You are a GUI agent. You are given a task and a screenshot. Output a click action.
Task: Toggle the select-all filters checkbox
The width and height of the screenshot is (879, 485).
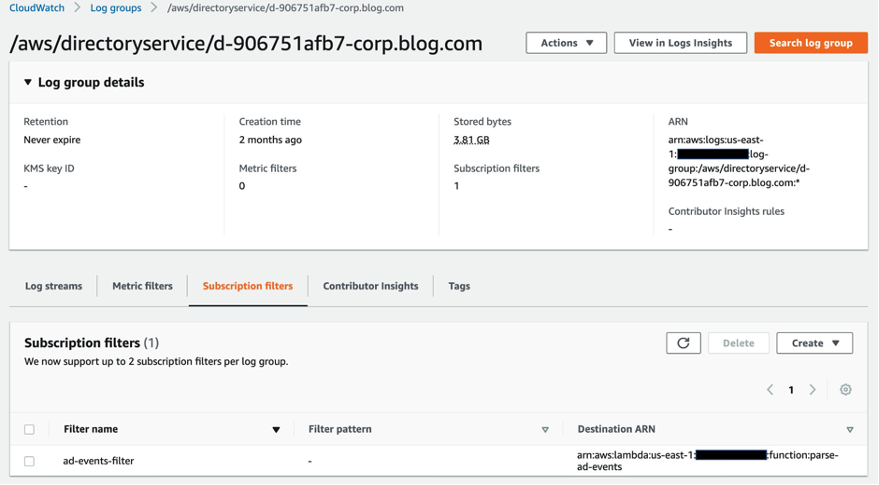(x=29, y=430)
